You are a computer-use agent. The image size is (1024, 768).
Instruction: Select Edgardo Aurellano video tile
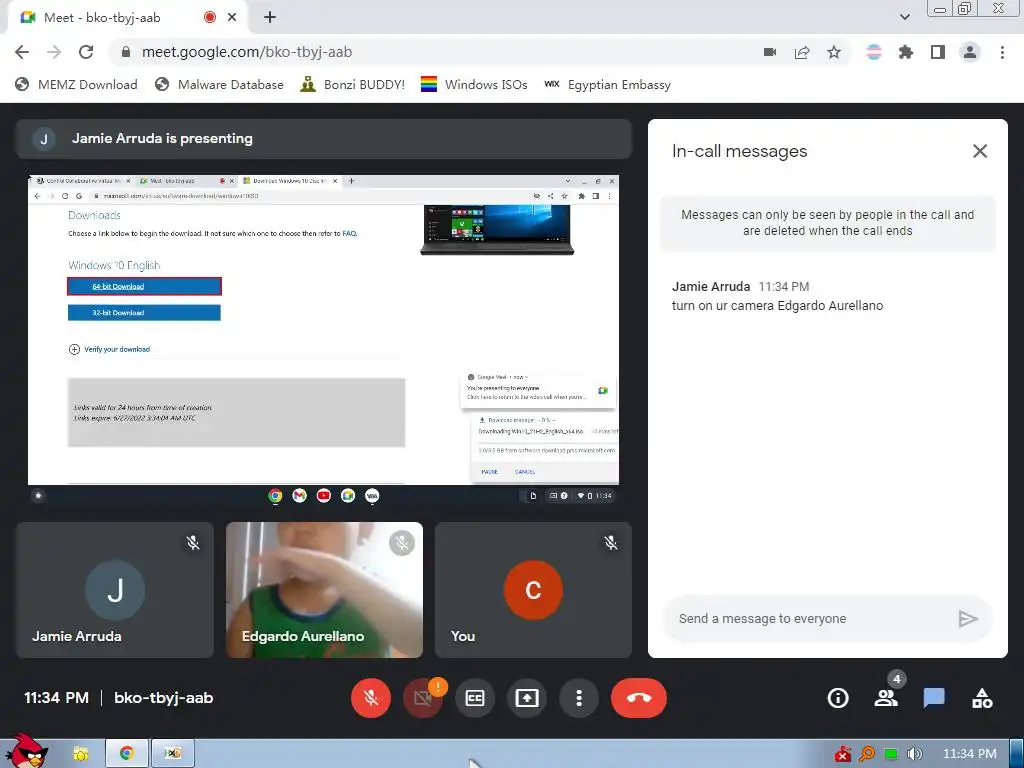[x=325, y=590]
